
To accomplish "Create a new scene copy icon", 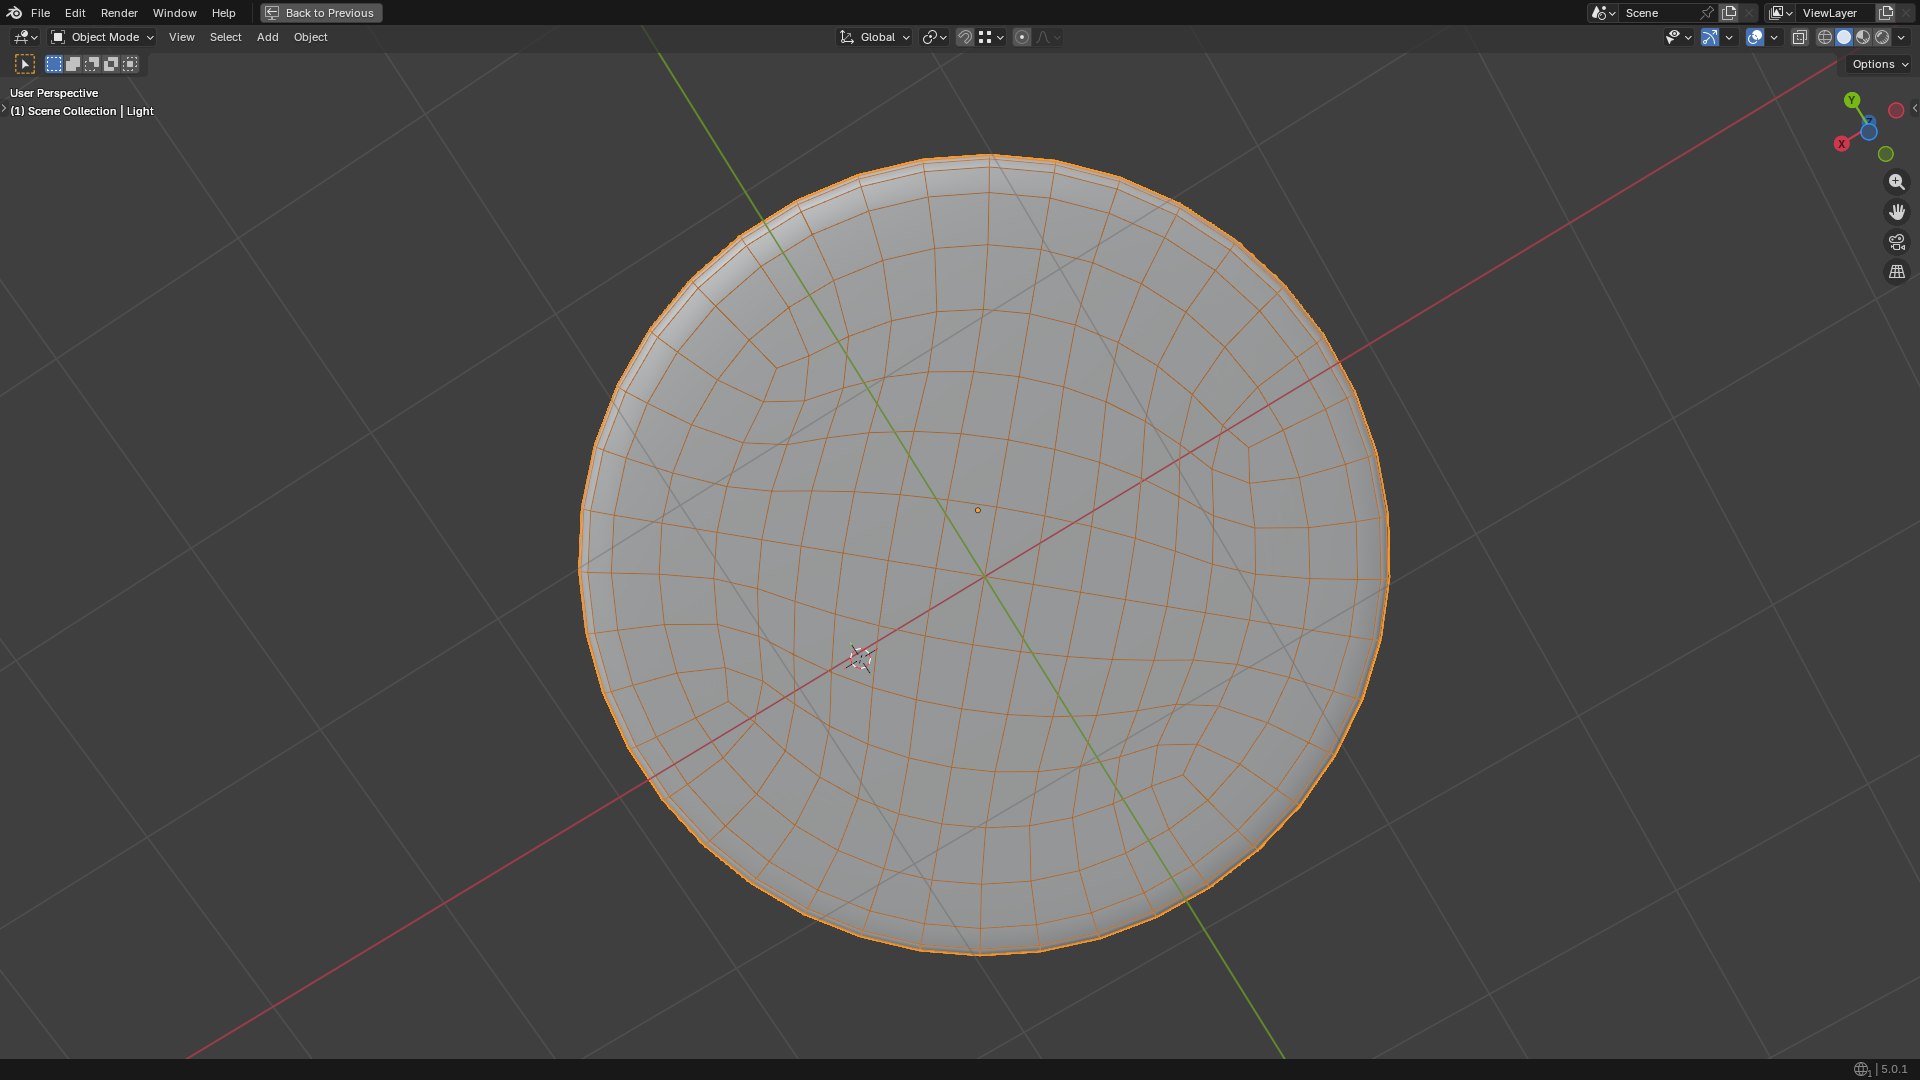I will point(1729,13).
